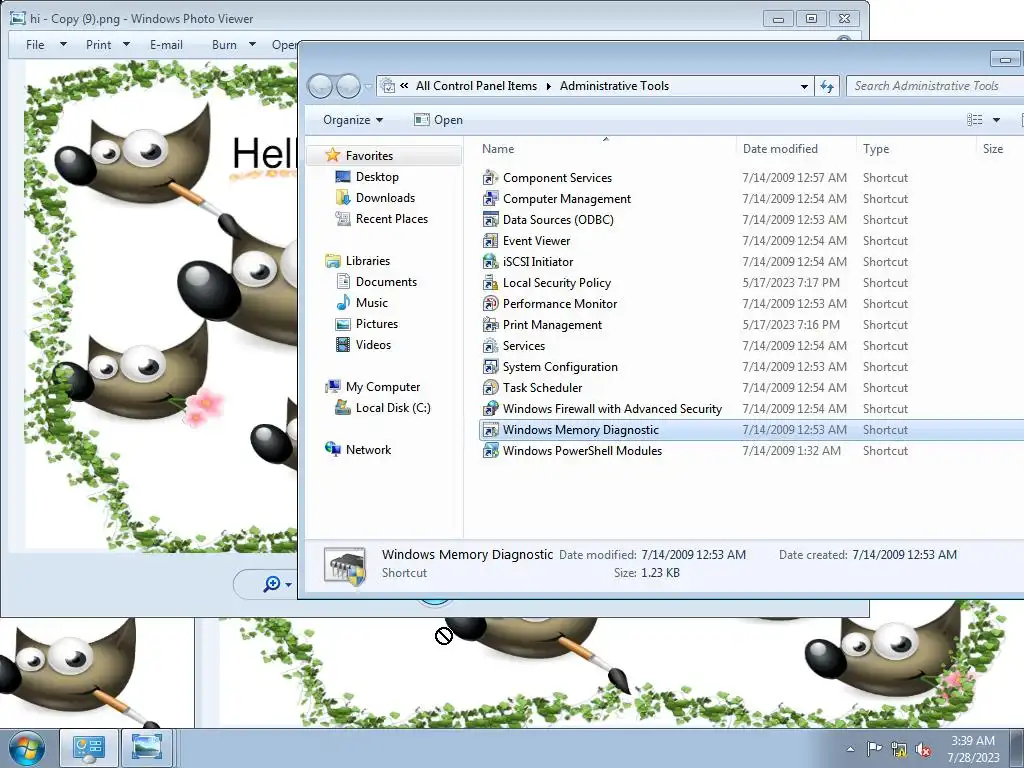This screenshot has height=768, width=1024.
Task: Select the Event Viewer shortcut icon
Action: [490, 240]
